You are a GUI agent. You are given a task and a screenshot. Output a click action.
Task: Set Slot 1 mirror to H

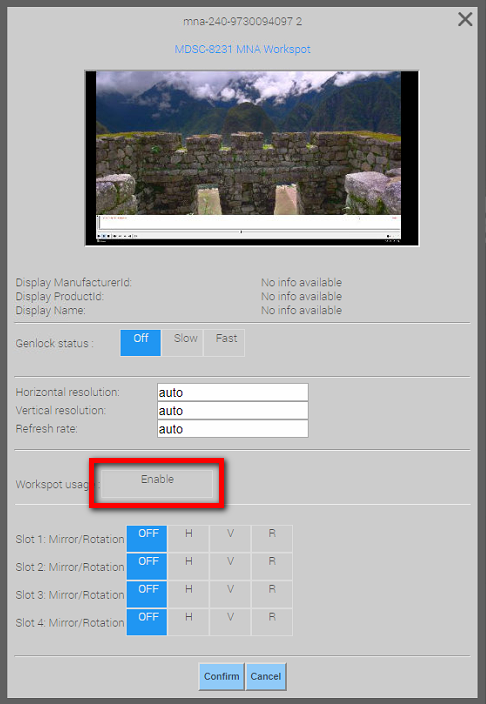click(x=189, y=539)
